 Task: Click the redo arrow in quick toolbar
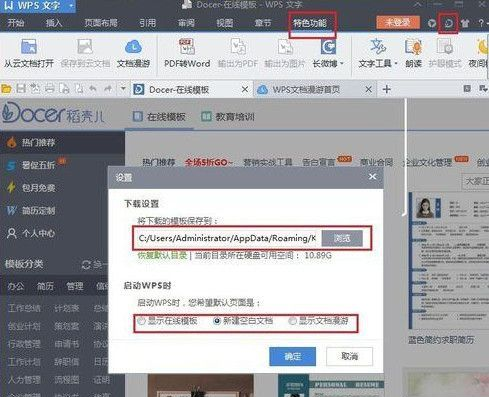[108, 89]
